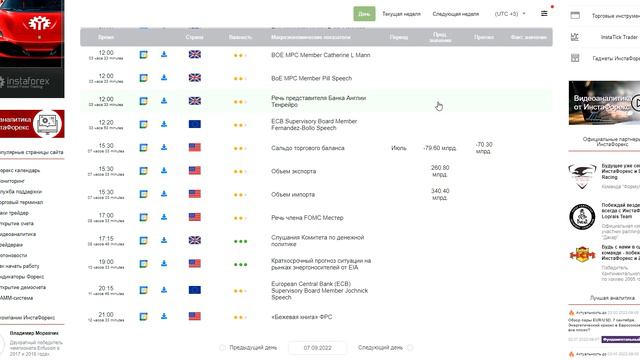This screenshot has width=640, height=360.
Task: Click the Торговые инструменты sidebar icon
Action: pos(575,16)
